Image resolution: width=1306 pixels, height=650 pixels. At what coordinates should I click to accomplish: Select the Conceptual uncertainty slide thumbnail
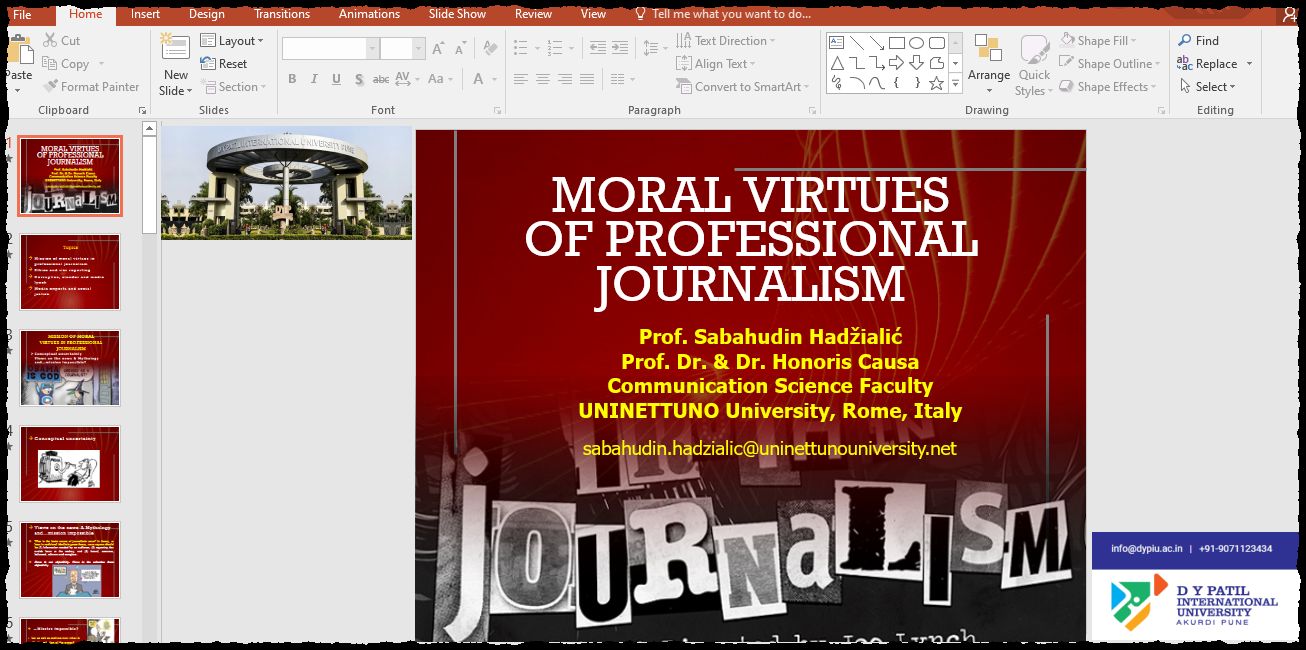(x=70, y=464)
